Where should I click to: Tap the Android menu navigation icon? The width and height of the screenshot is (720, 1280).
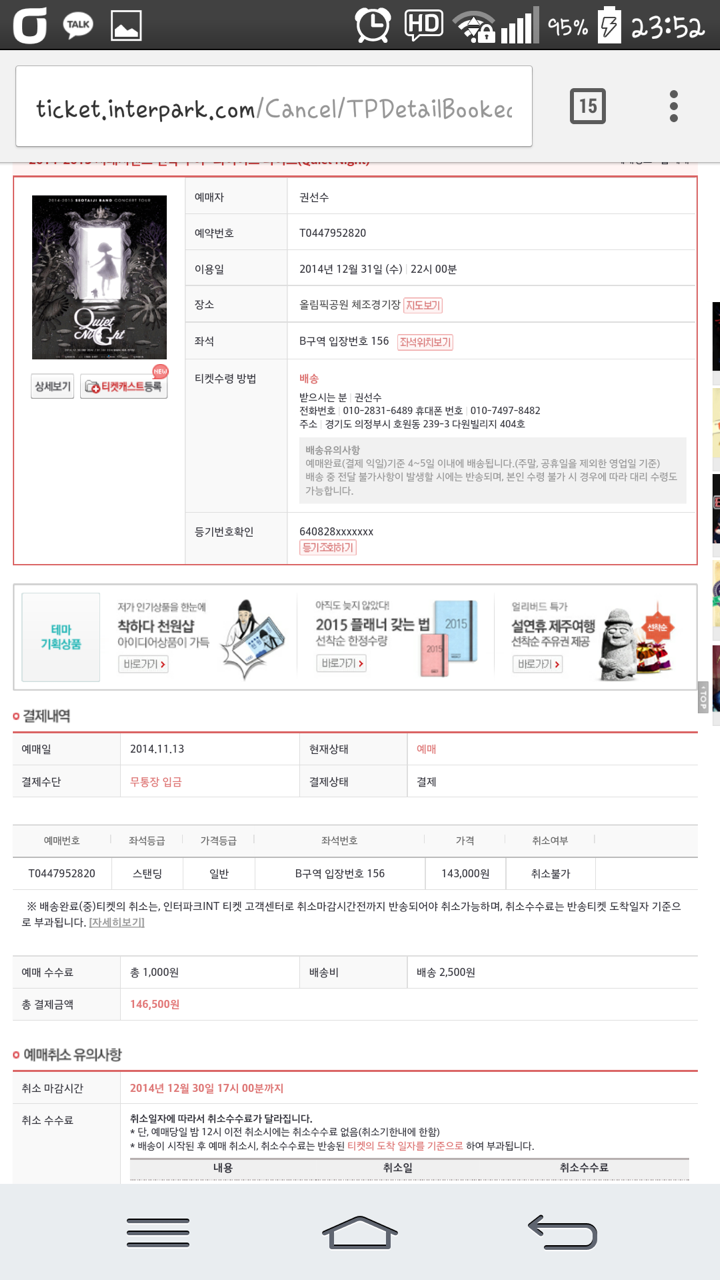158,1232
